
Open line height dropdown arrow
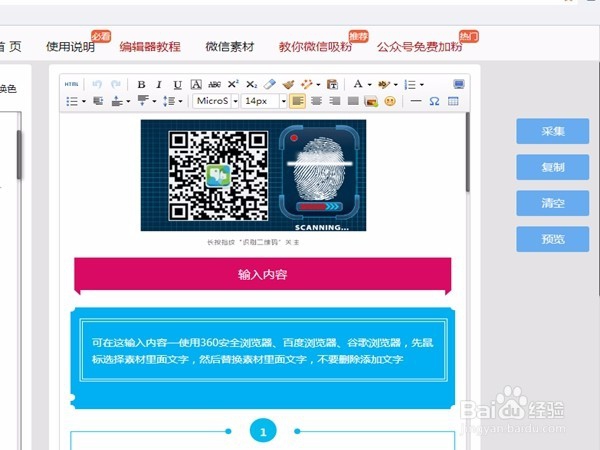(180, 101)
